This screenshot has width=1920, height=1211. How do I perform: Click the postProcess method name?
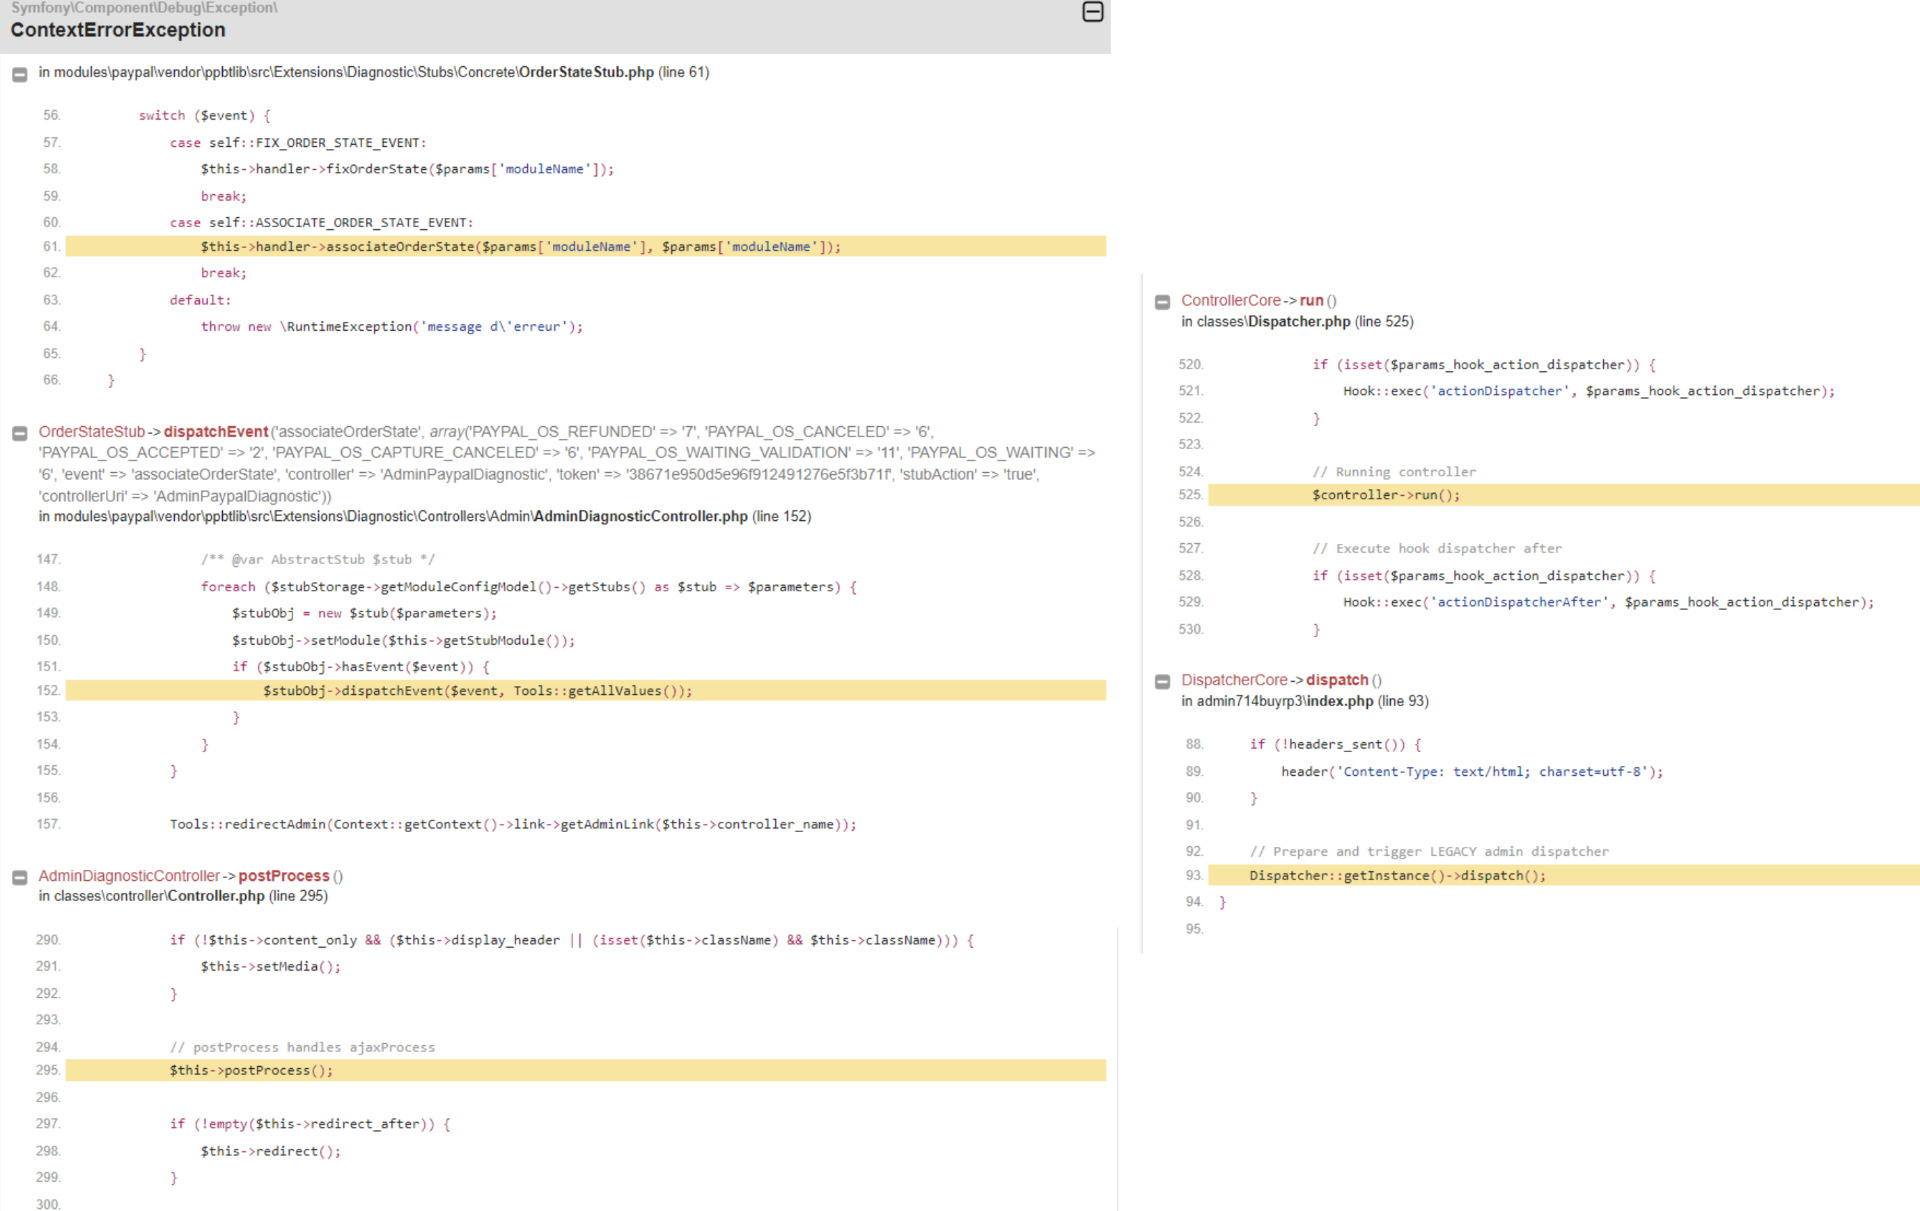(x=284, y=876)
